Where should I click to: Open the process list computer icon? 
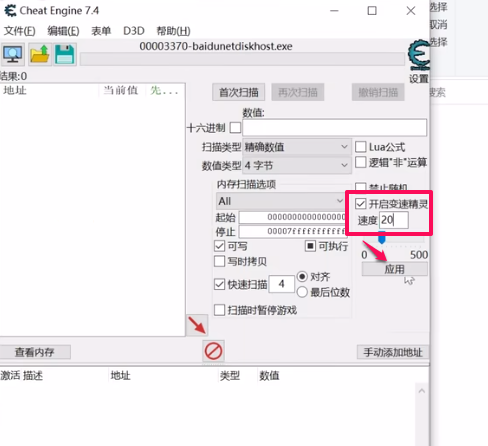point(13,54)
